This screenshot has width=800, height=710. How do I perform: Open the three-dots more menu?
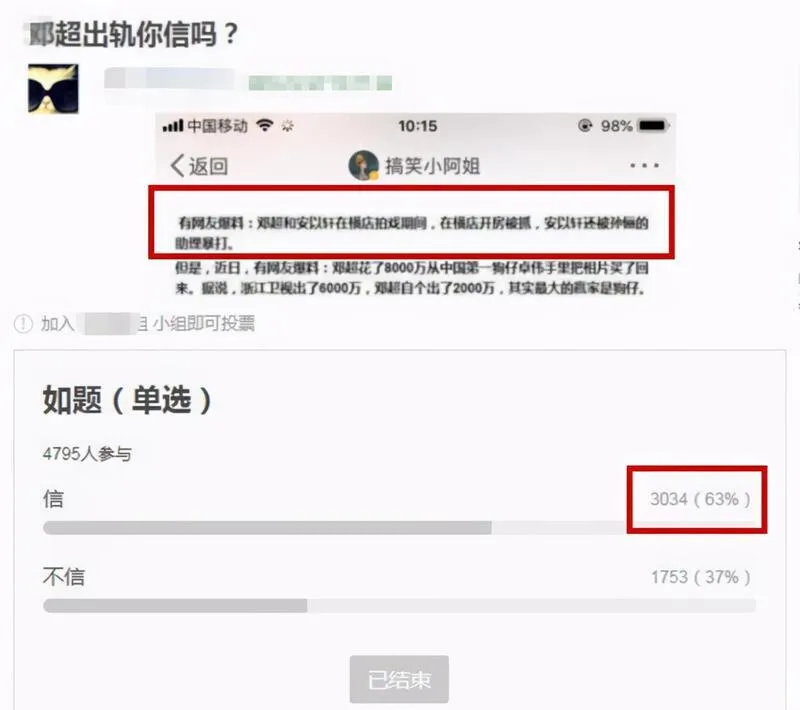[644, 165]
